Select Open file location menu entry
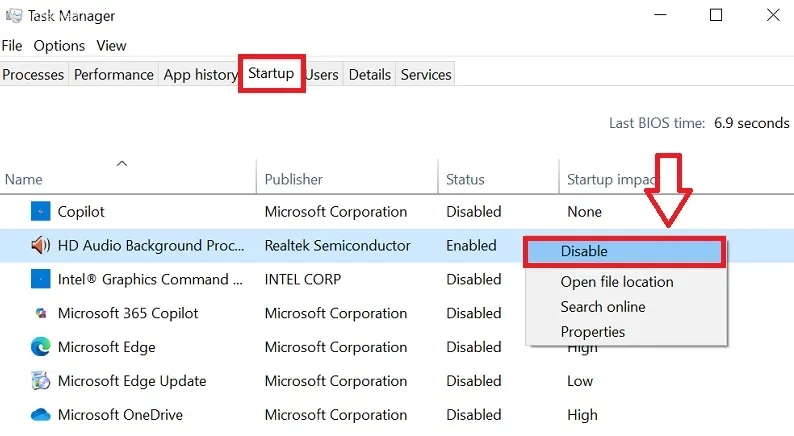 [617, 282]
